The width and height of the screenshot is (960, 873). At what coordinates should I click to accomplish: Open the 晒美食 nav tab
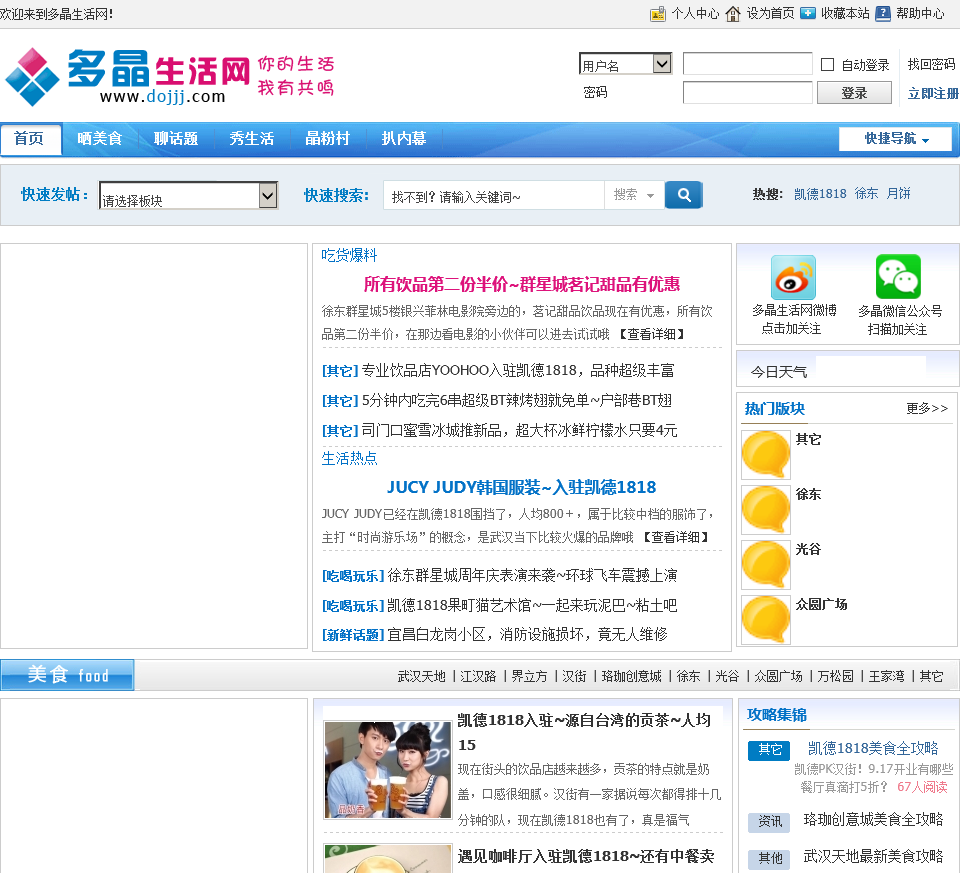click(100, 139)
